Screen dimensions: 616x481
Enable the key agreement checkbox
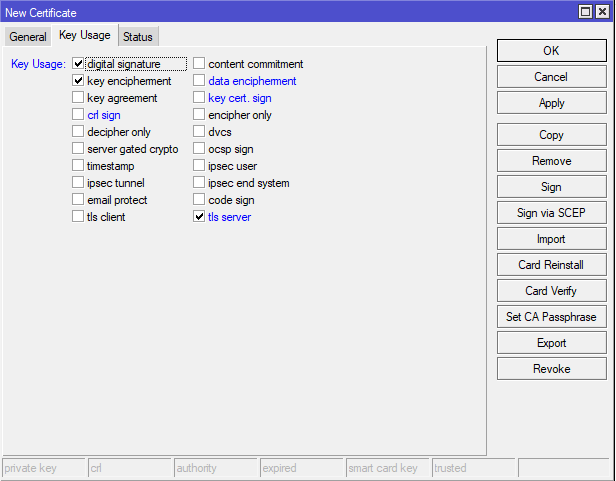tap(78, 97)
